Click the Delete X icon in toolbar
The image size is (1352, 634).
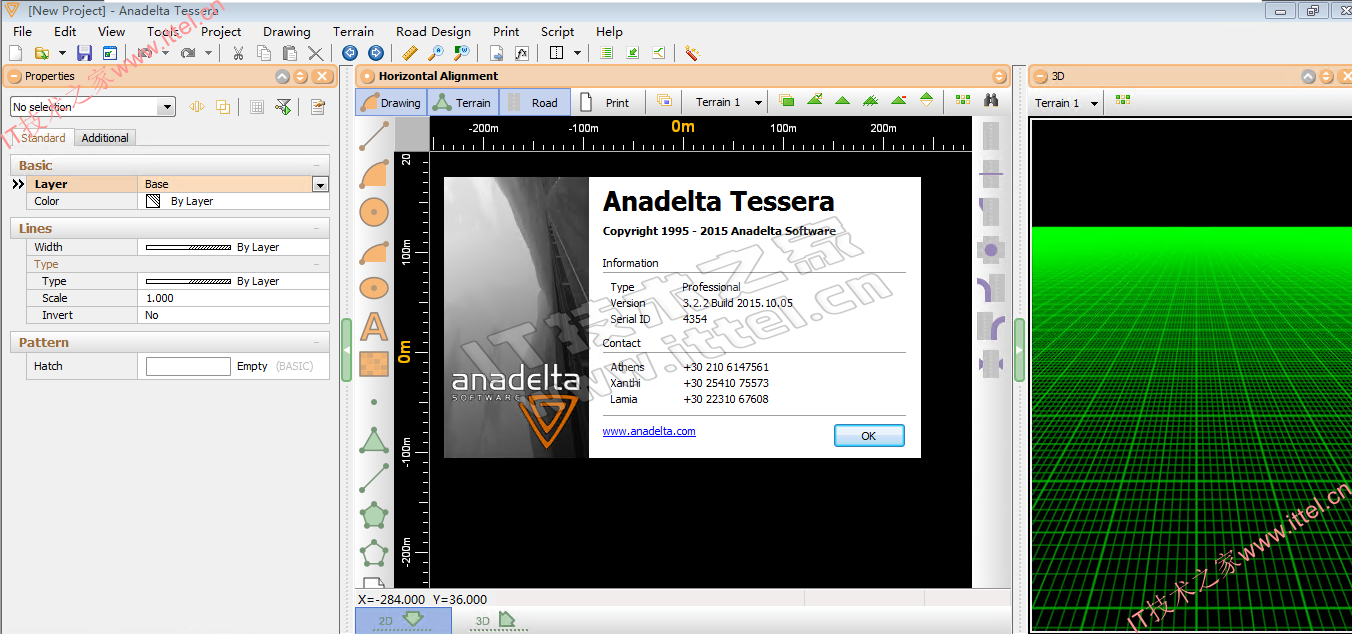pyautogui.click(x=316, y=53)
